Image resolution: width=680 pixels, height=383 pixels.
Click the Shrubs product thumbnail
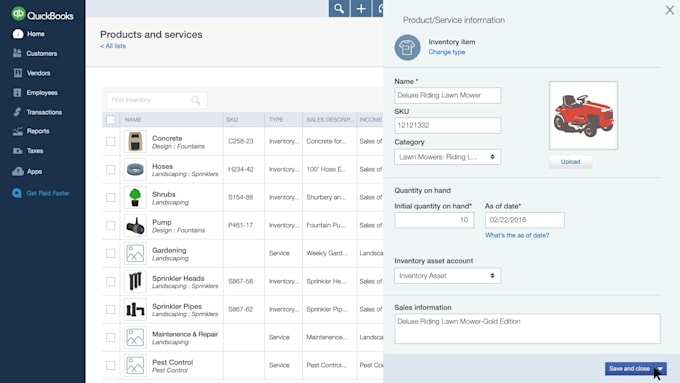(x=135, y=197)
